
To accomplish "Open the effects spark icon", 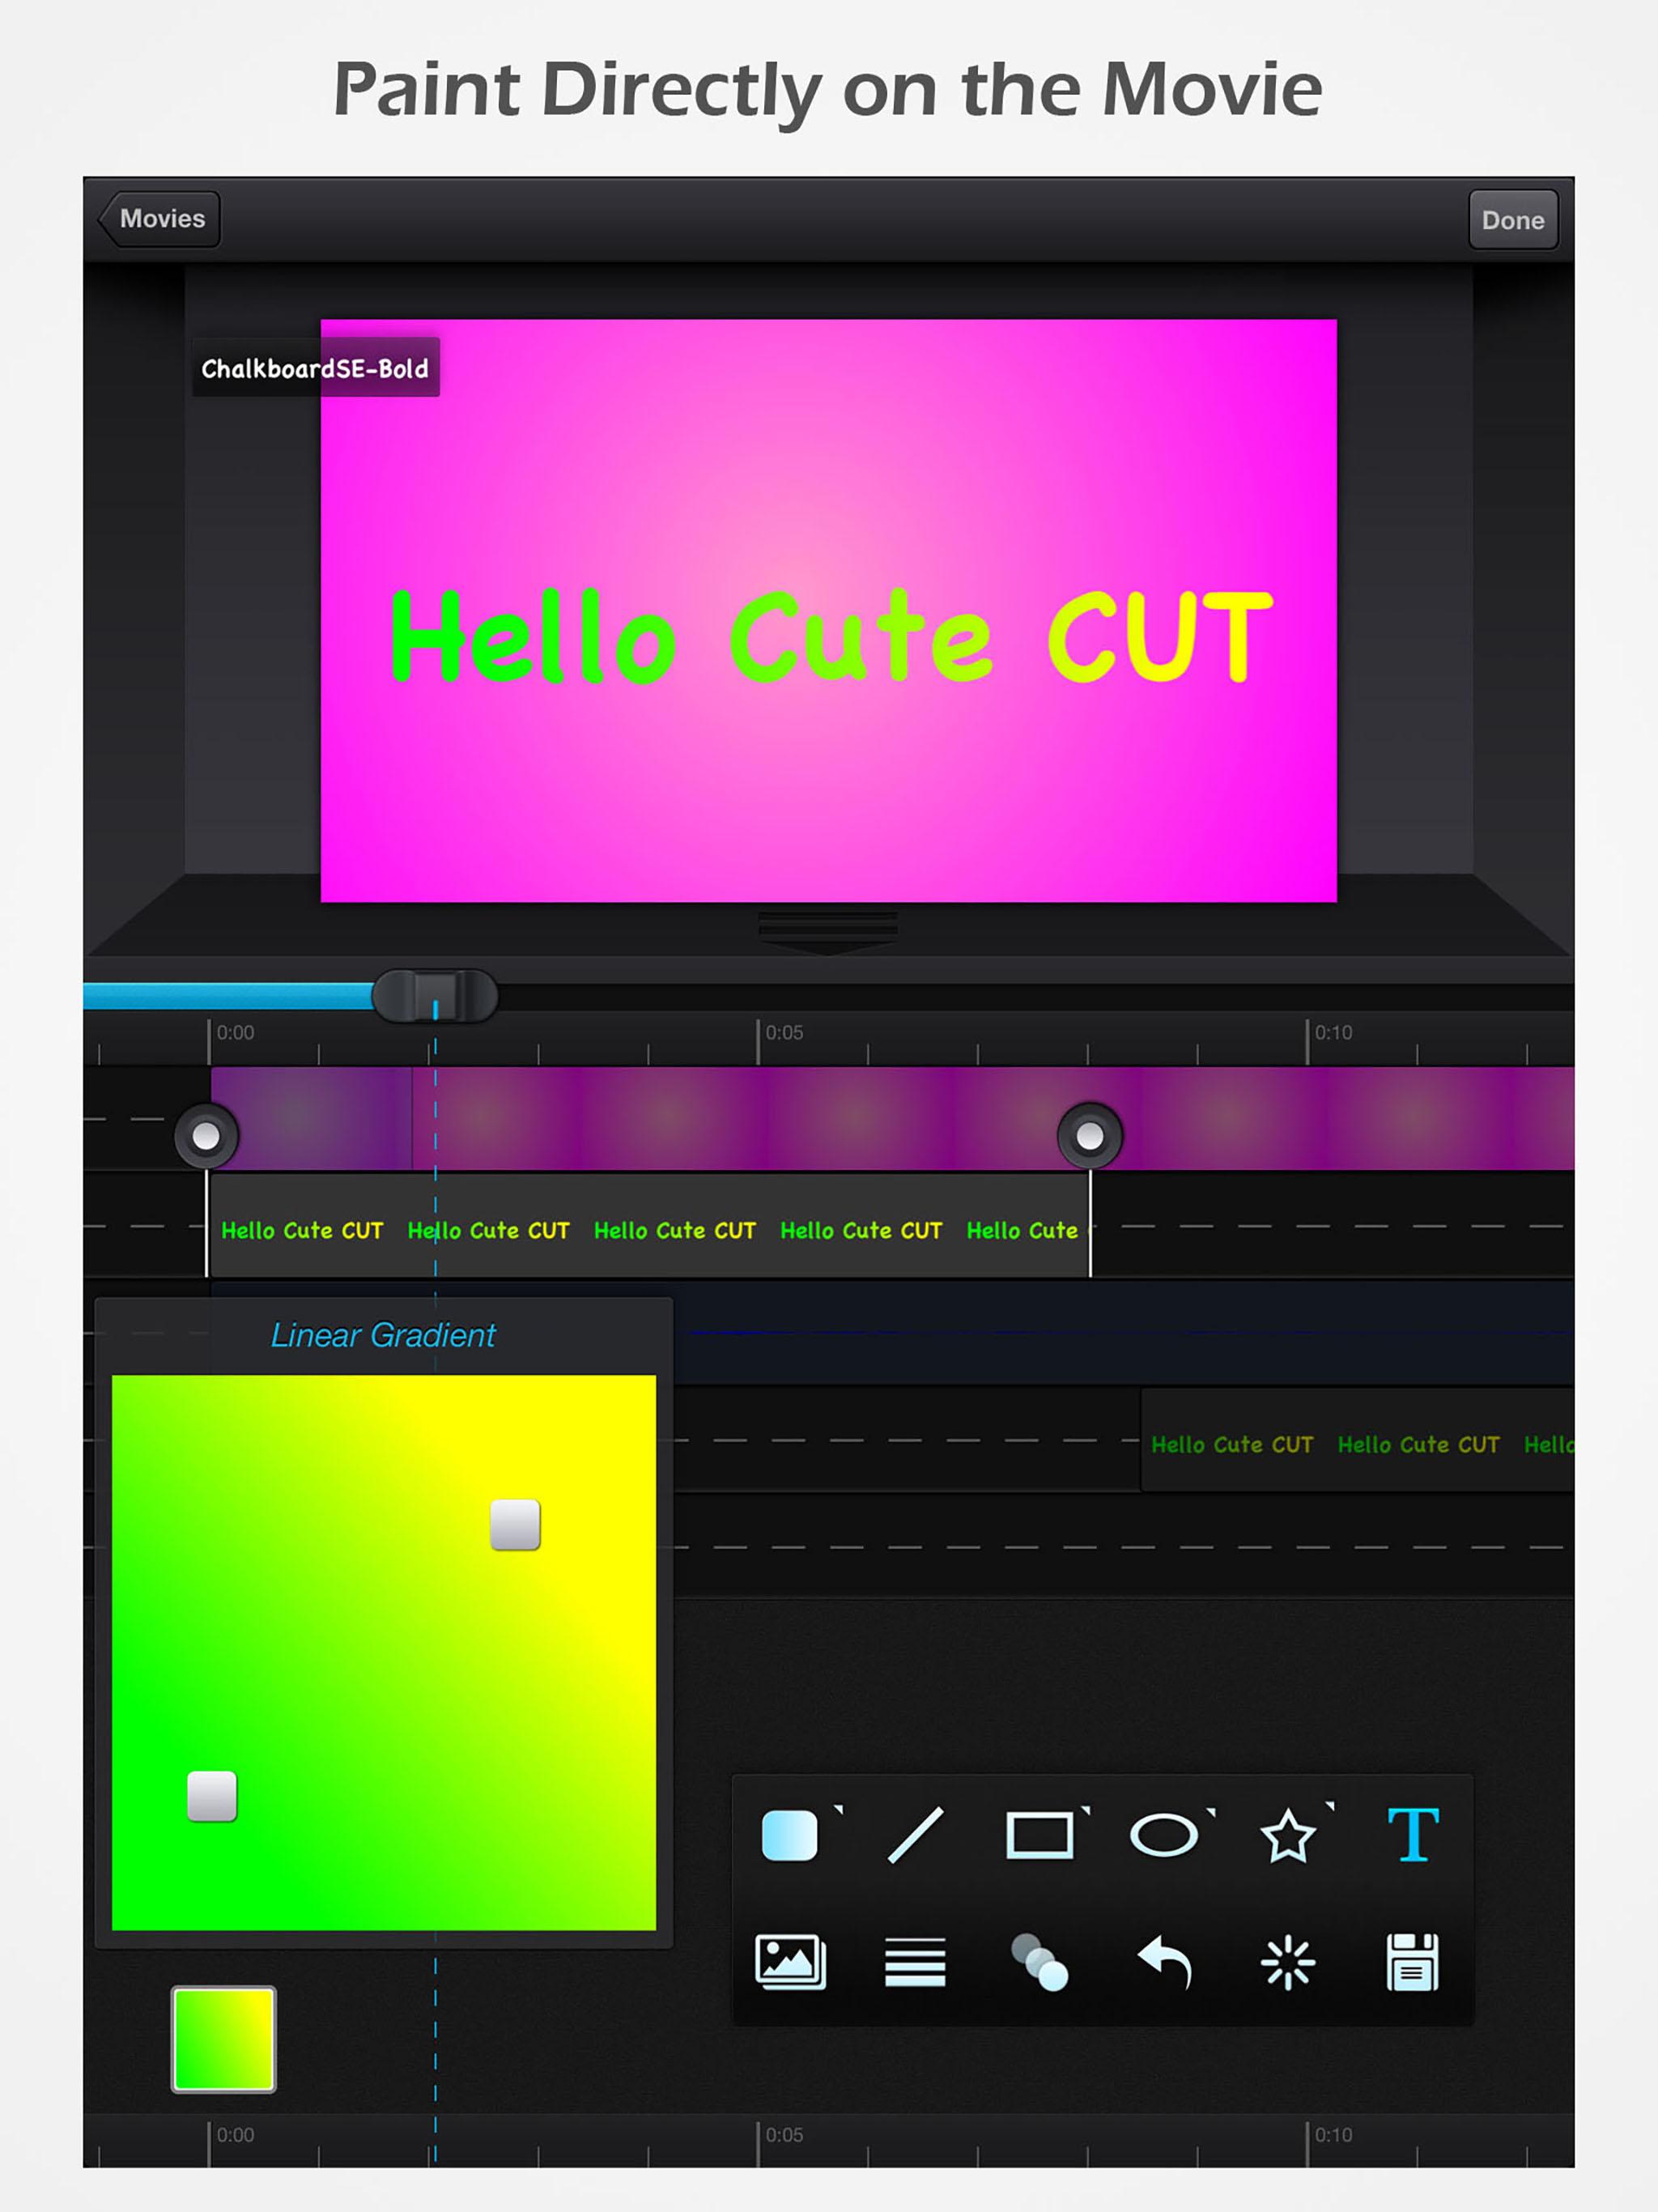I will pos(1289,1961).
